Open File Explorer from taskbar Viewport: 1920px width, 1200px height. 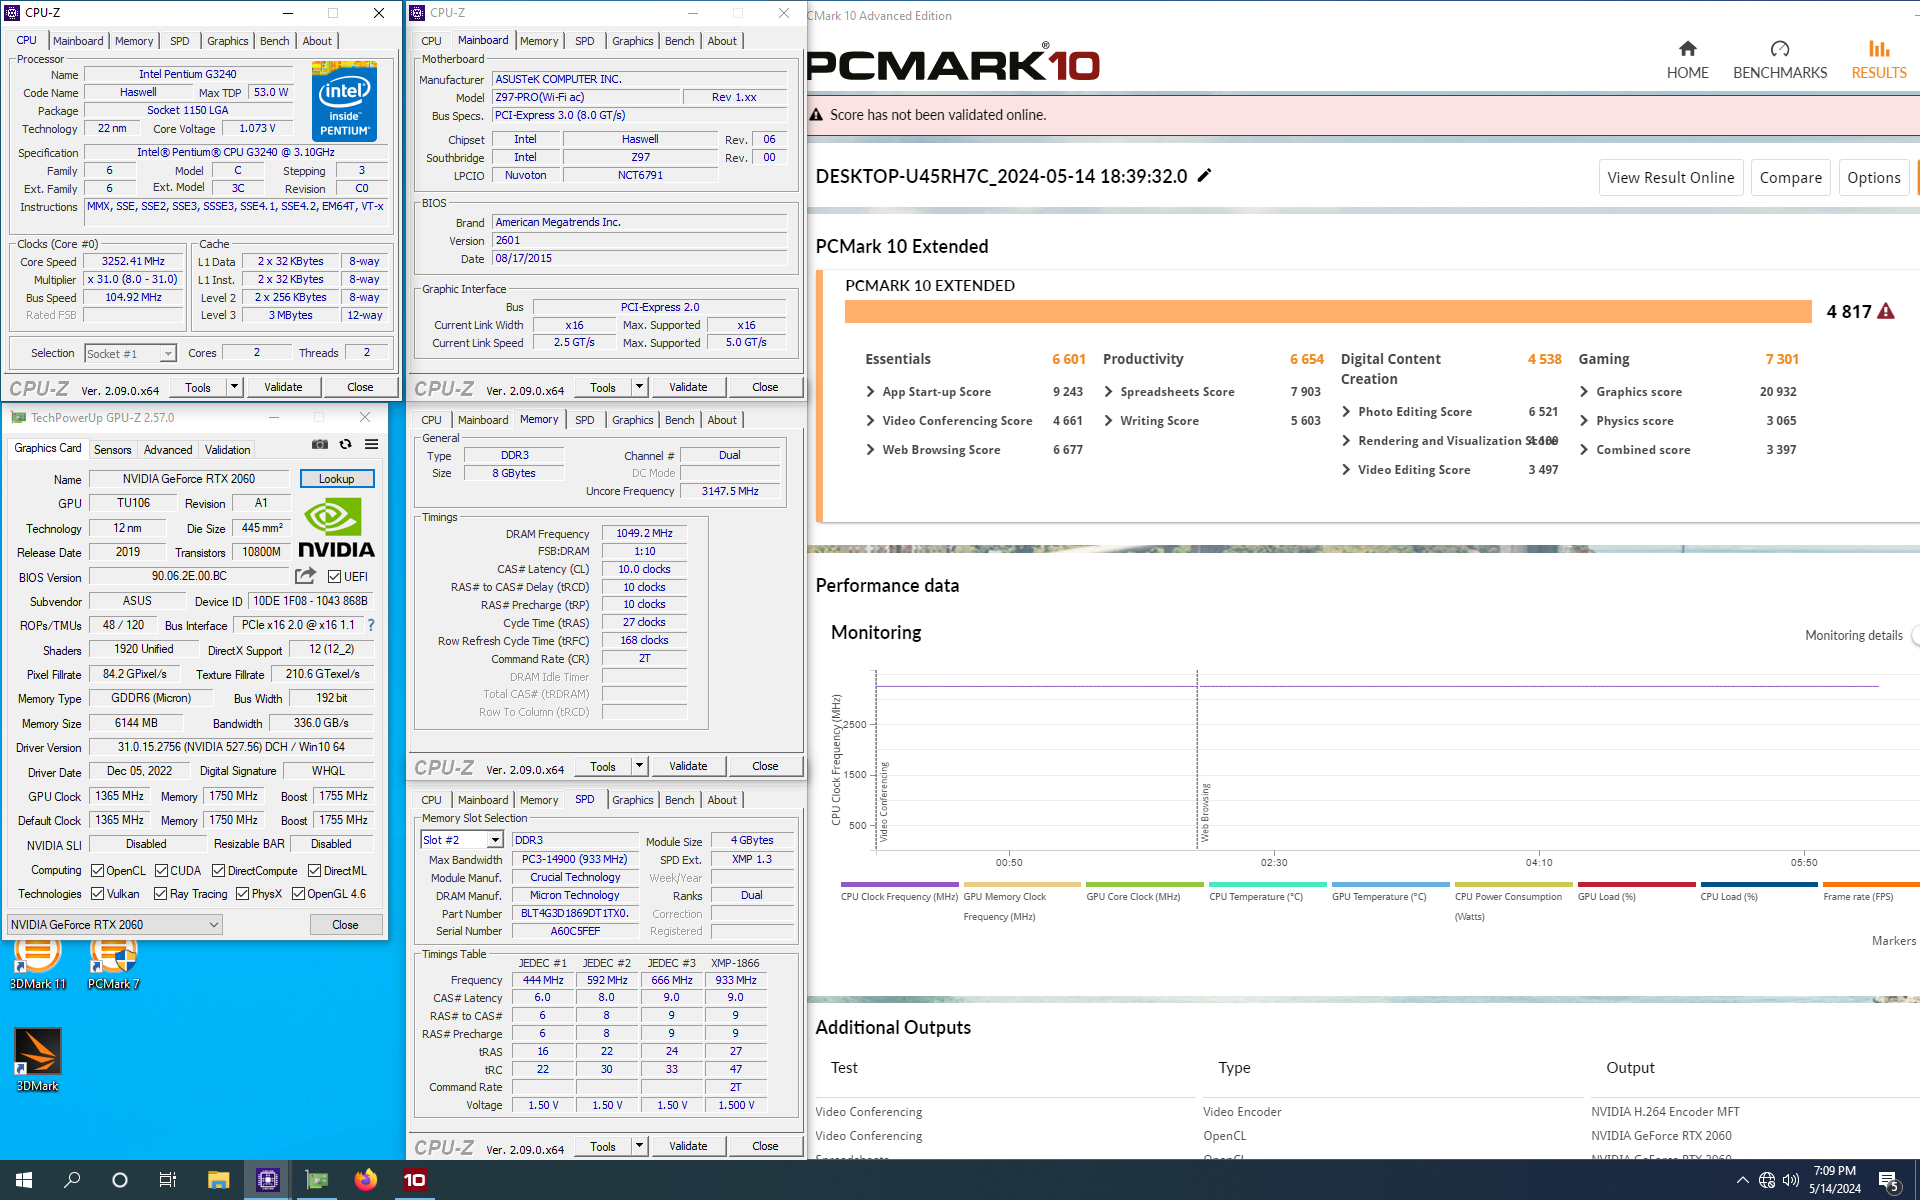[x=218, y=1180]
